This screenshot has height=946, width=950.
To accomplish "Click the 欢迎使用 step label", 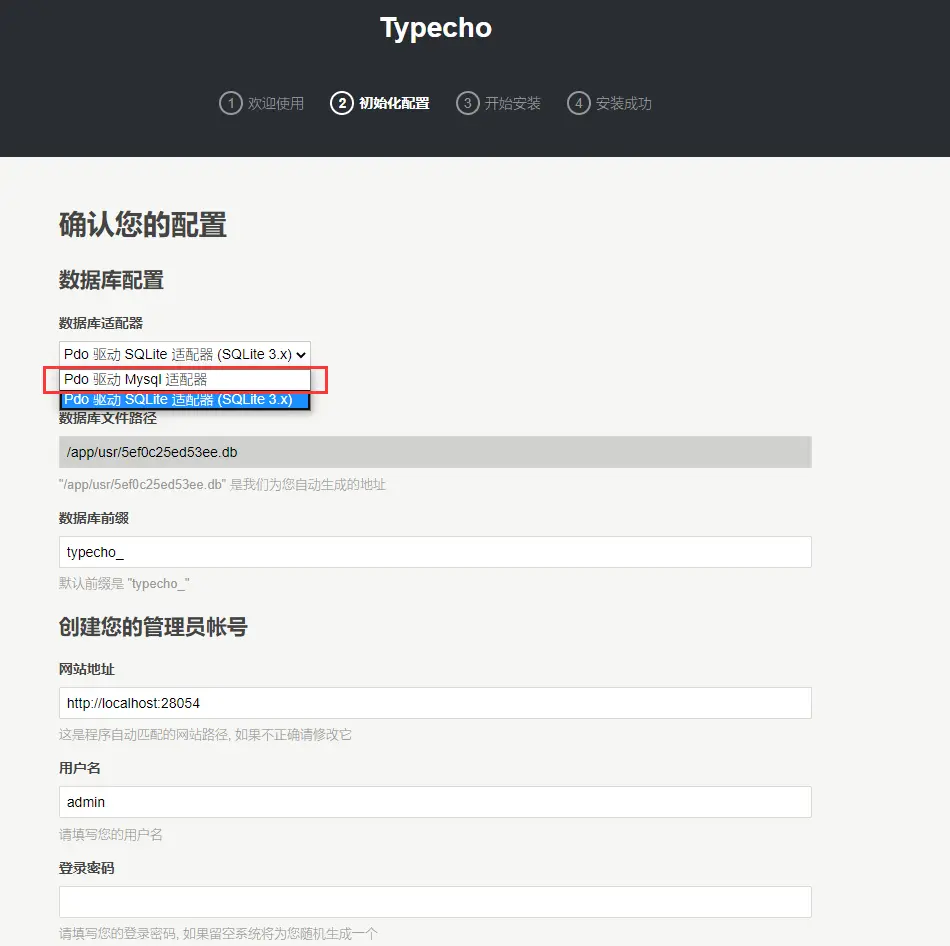I will [x=276, y=104].
